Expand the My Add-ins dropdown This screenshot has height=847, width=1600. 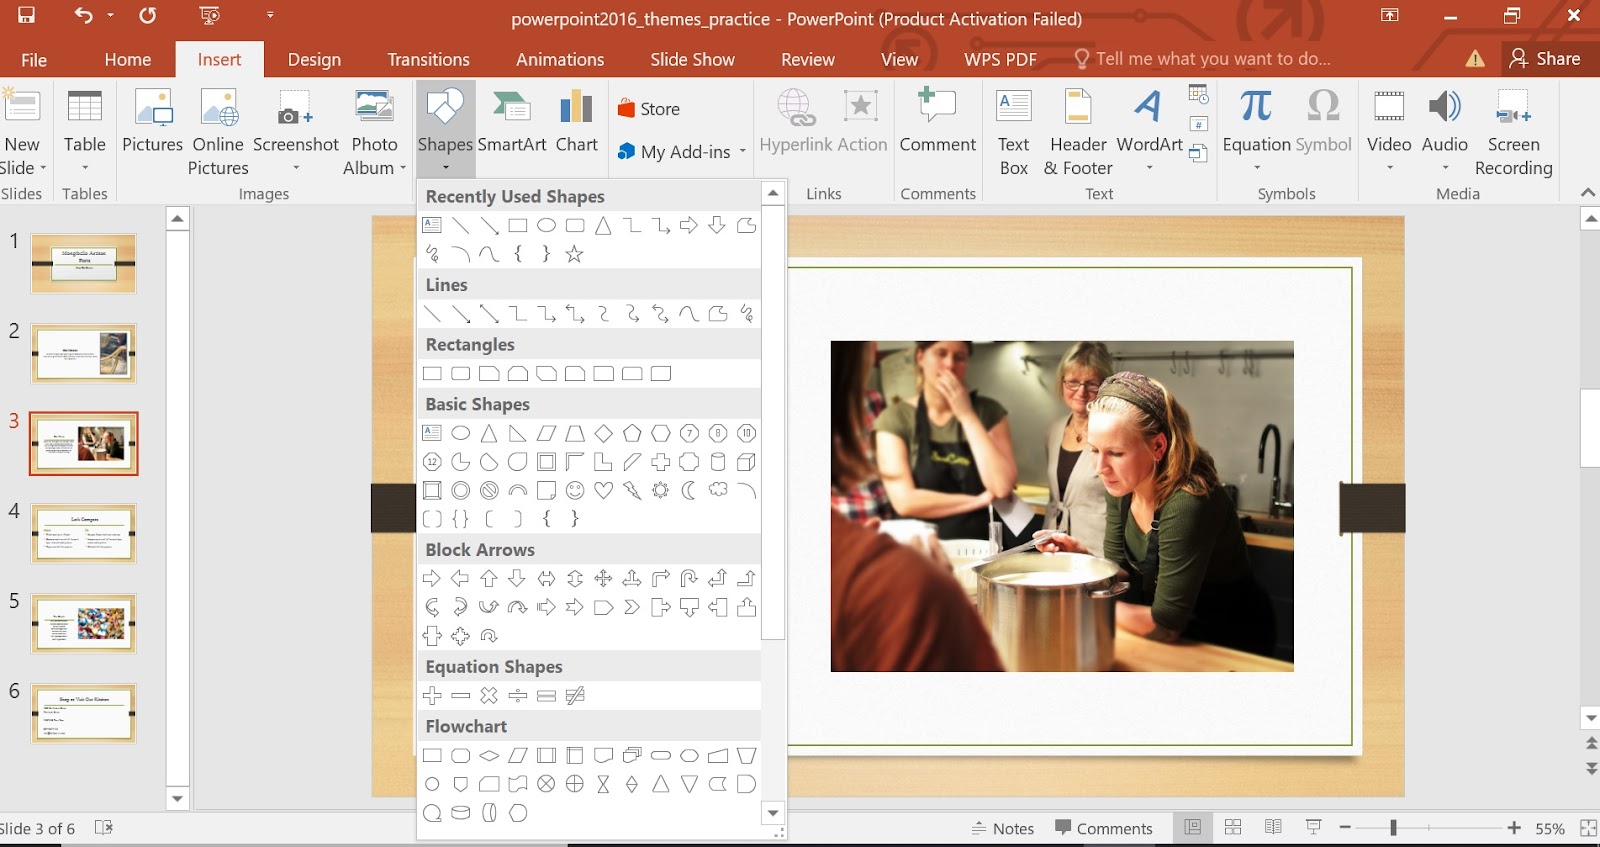point(743,152)
